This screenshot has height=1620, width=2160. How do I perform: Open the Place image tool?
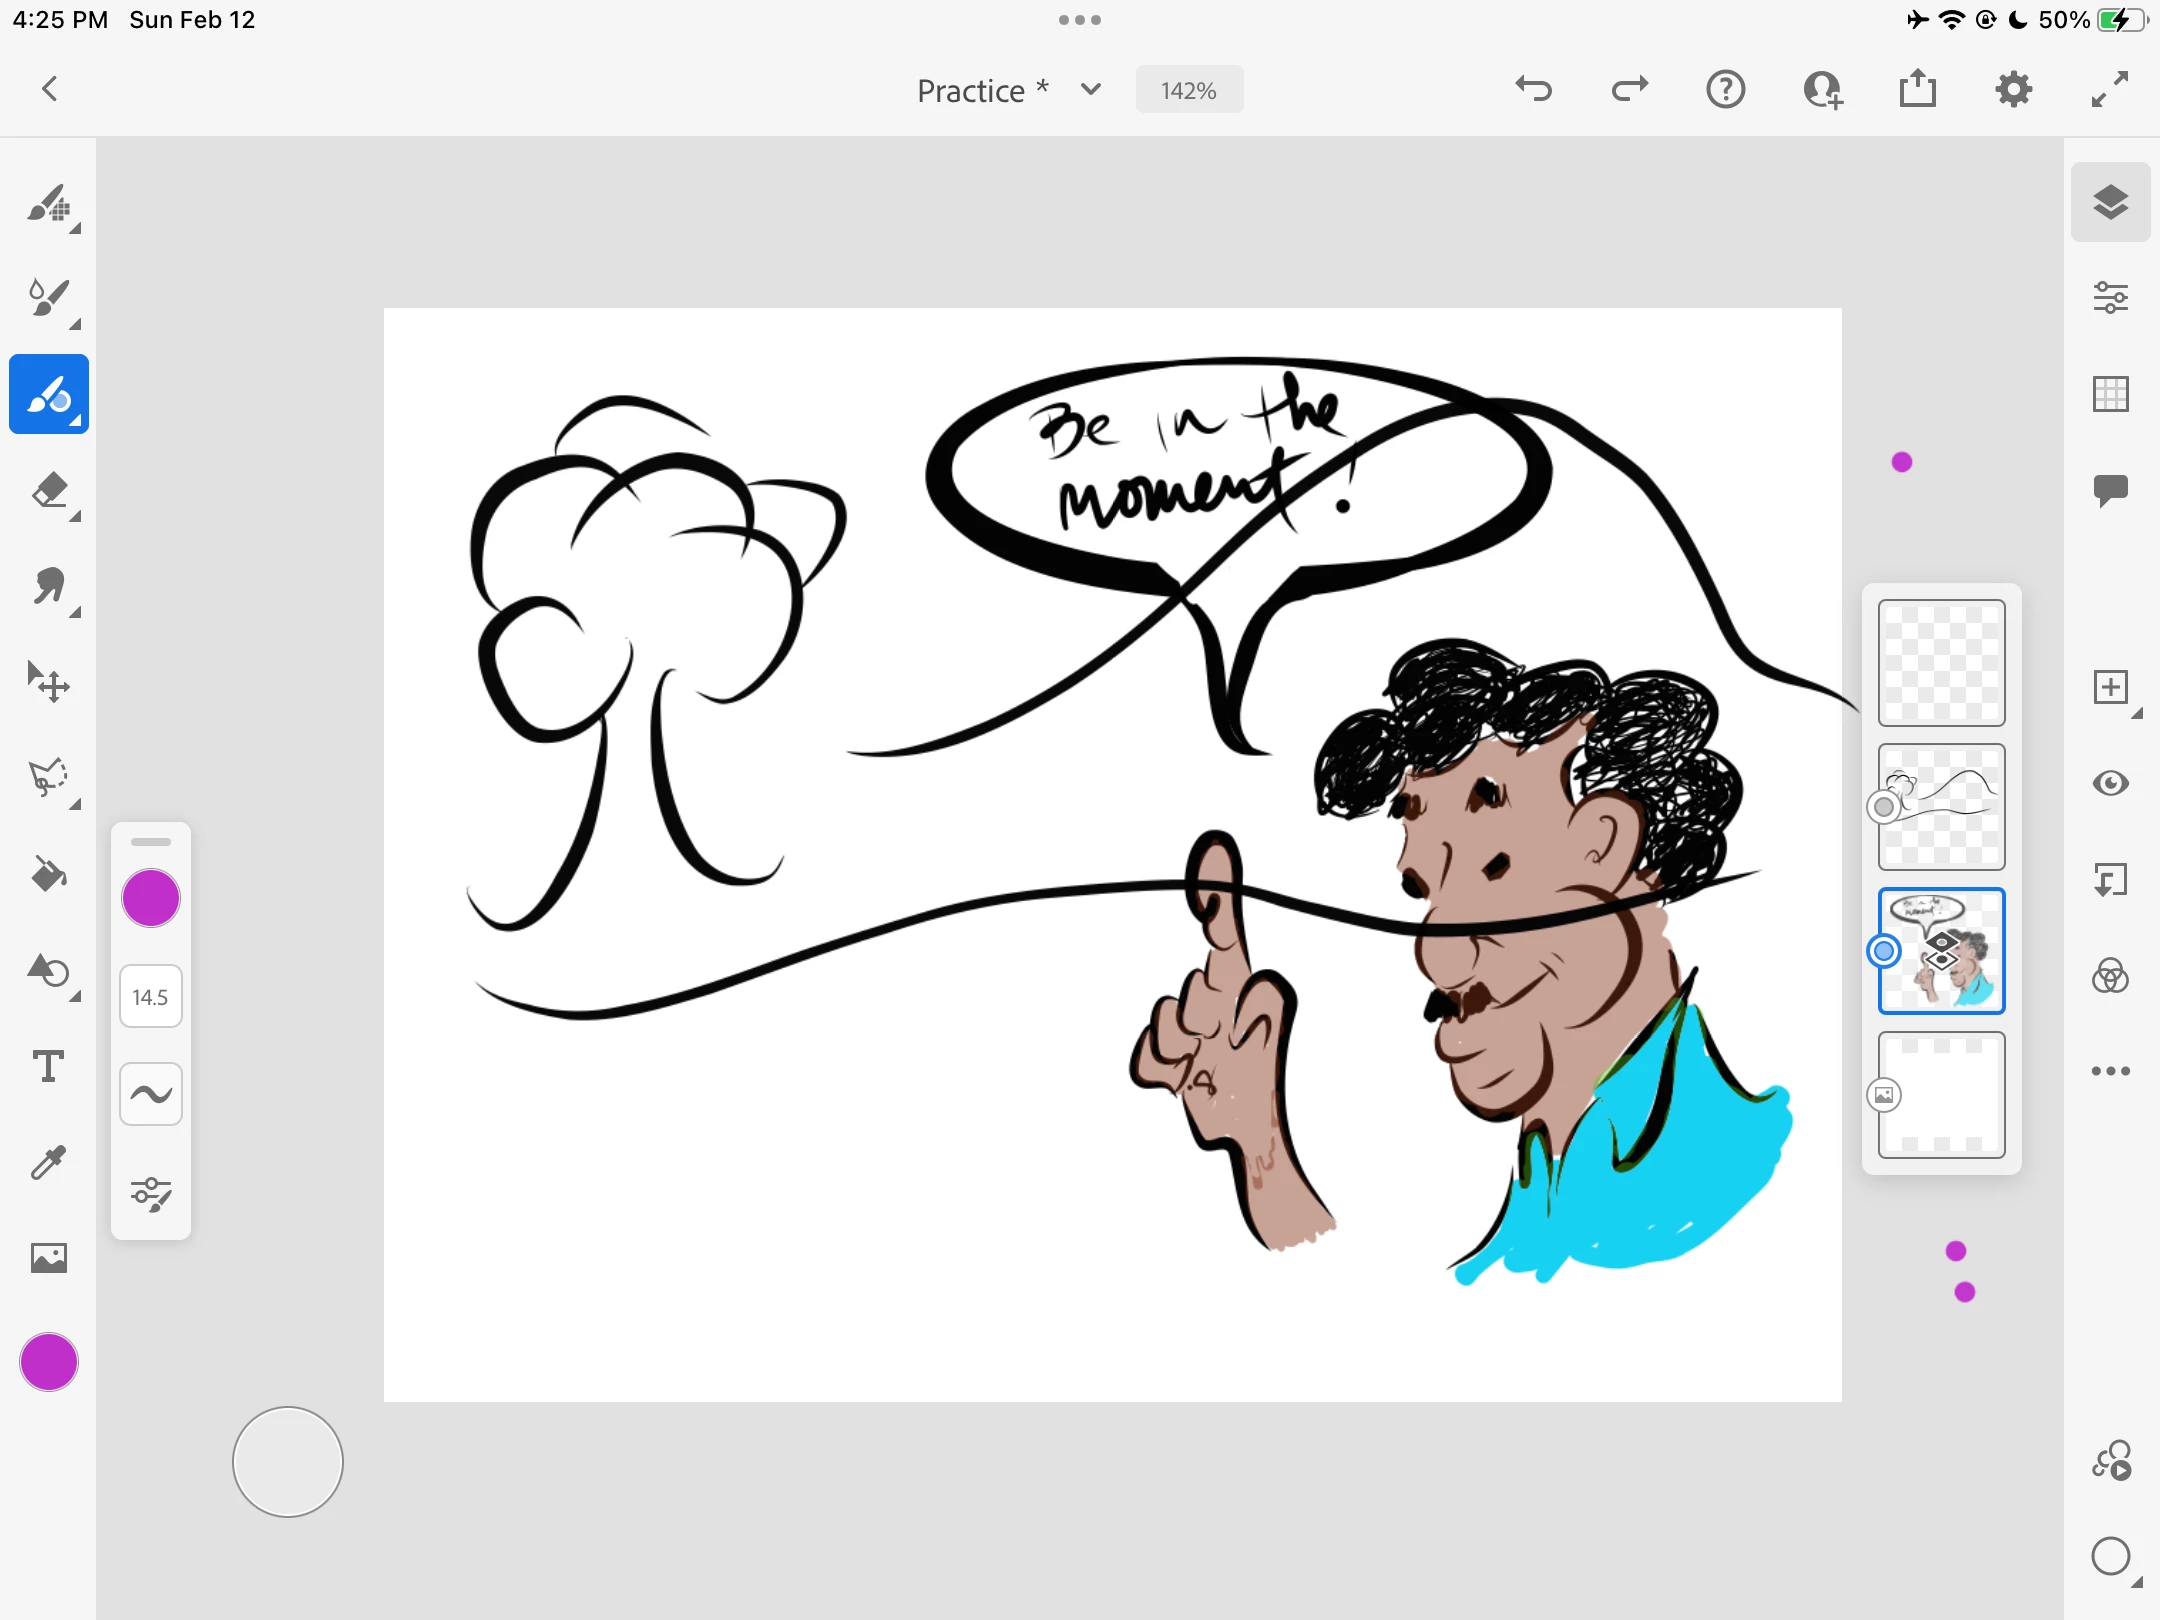[x=48, y=1257]
